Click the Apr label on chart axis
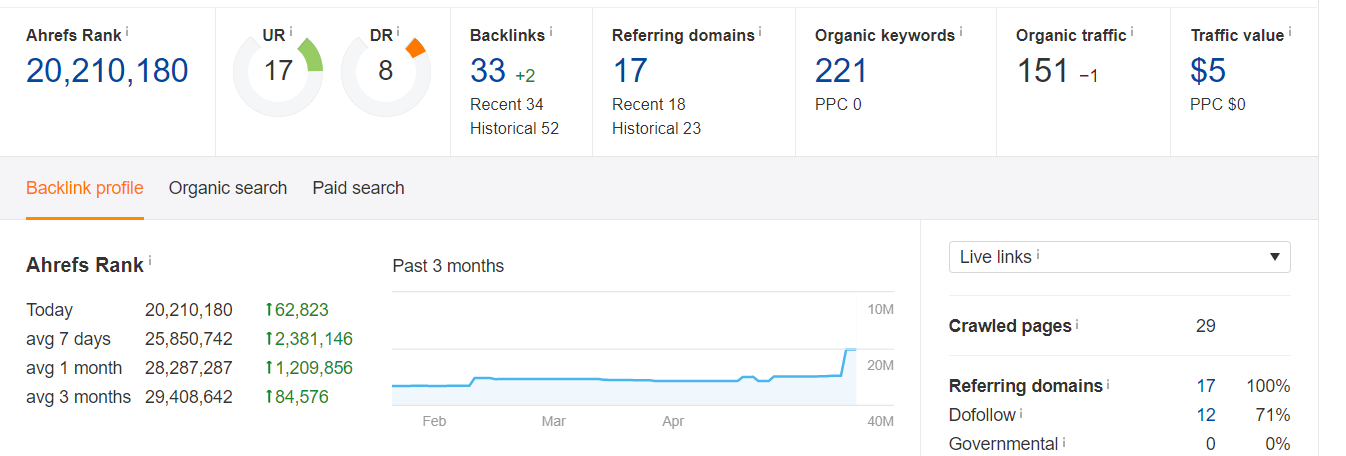The width and height of the screenshot is (1346, 456). pyautogui.click(x=673, y=421)
